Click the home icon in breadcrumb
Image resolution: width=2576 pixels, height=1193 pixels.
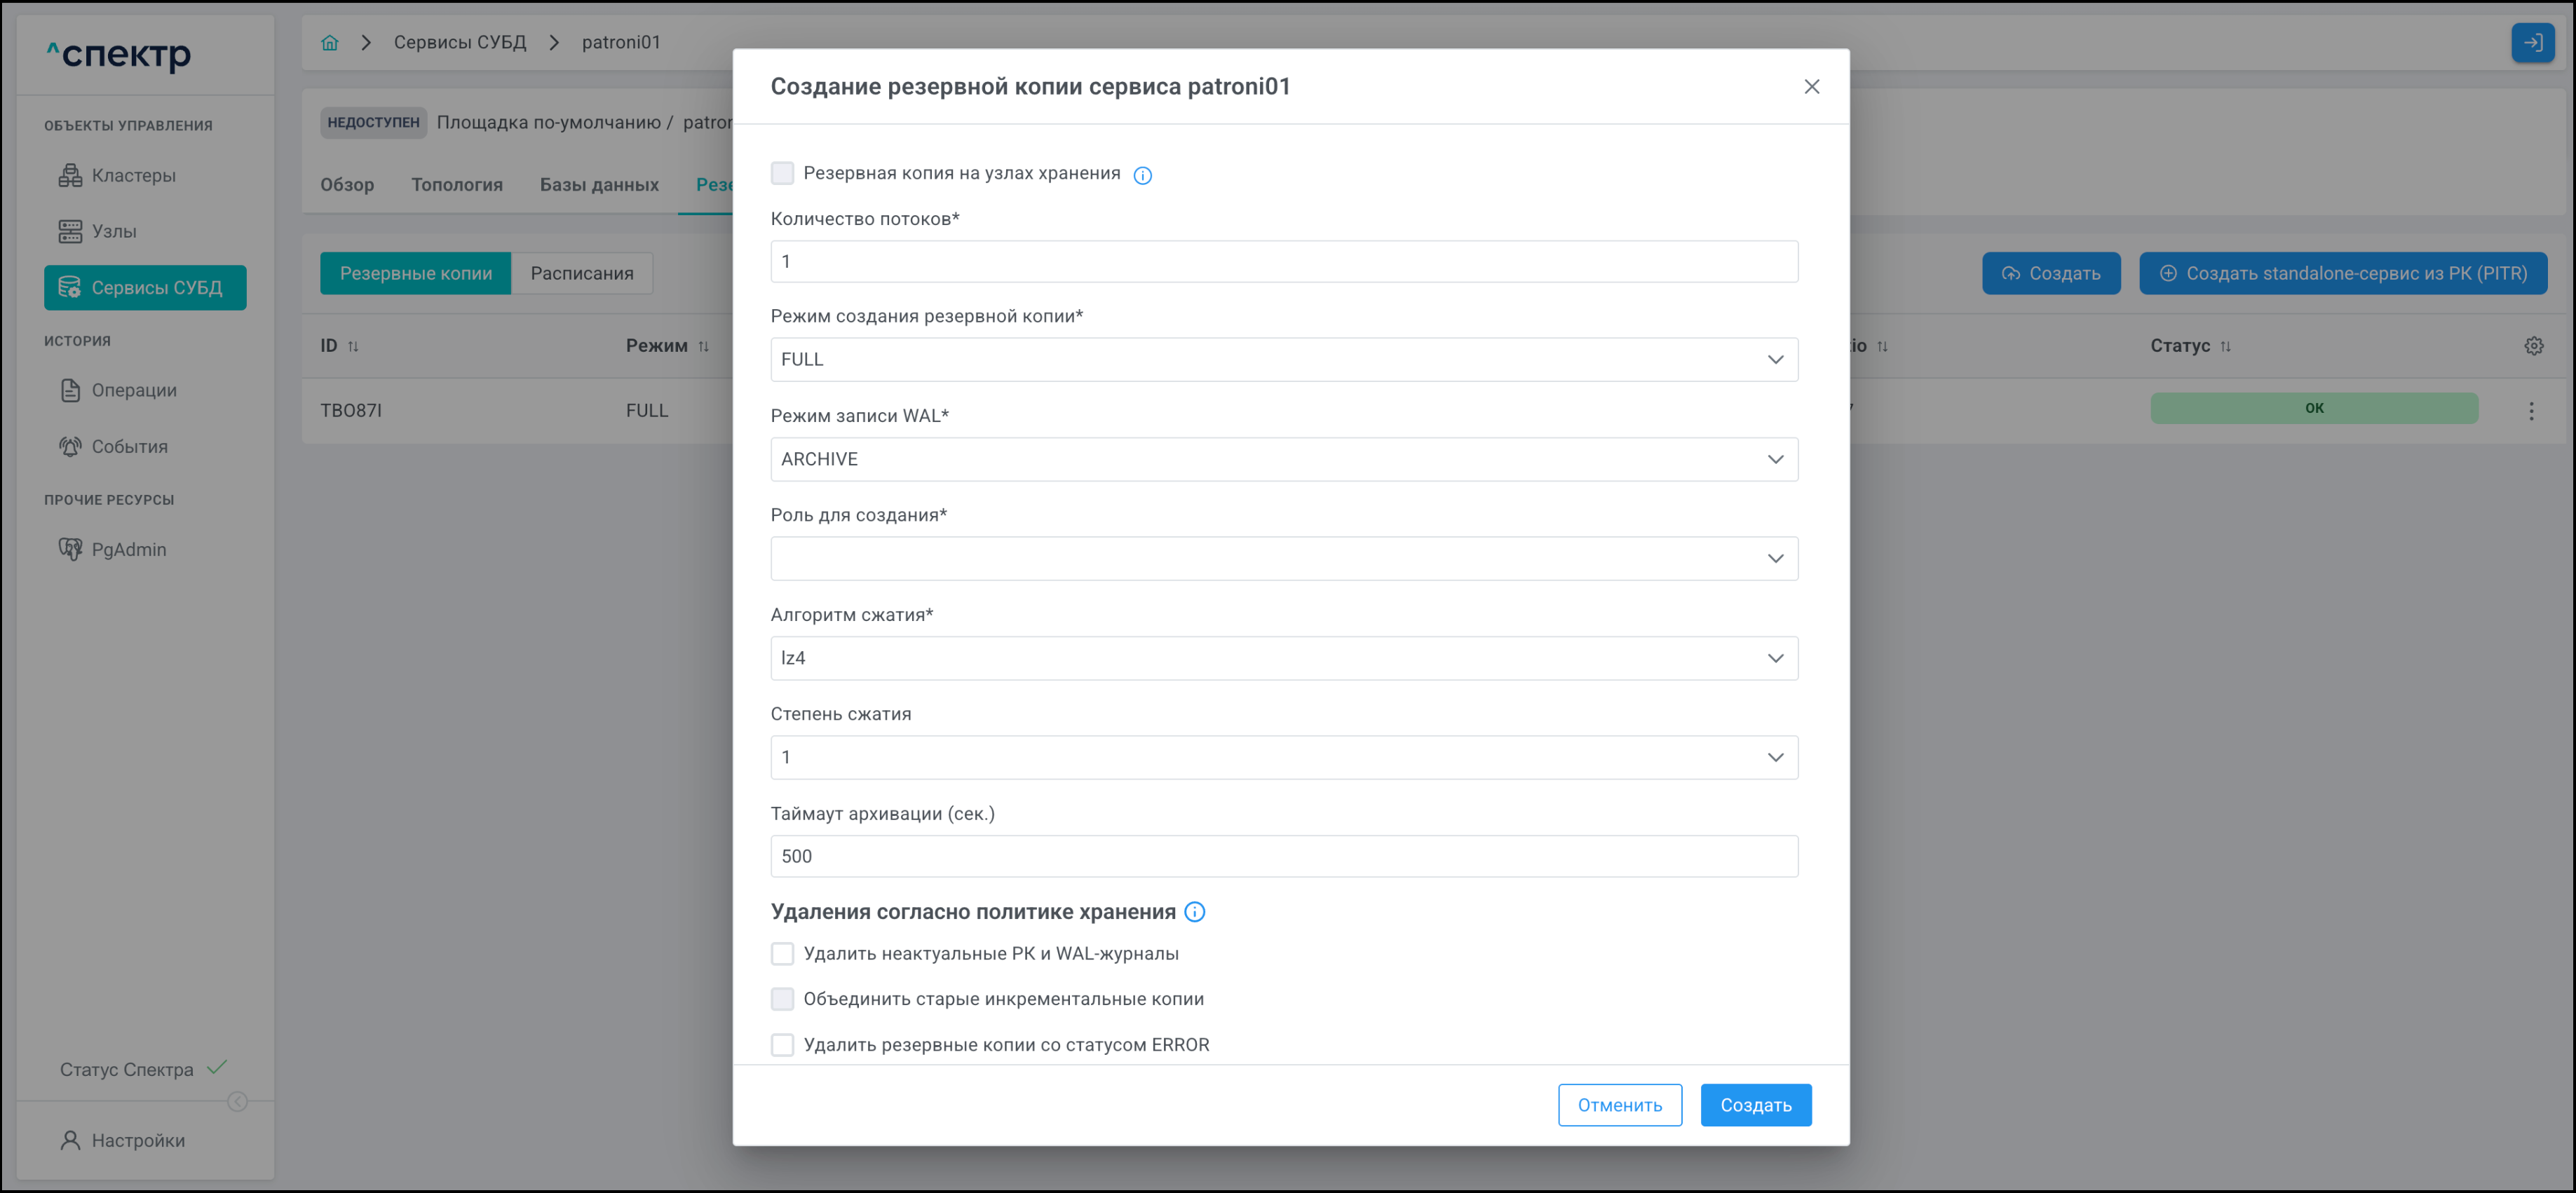330,42
